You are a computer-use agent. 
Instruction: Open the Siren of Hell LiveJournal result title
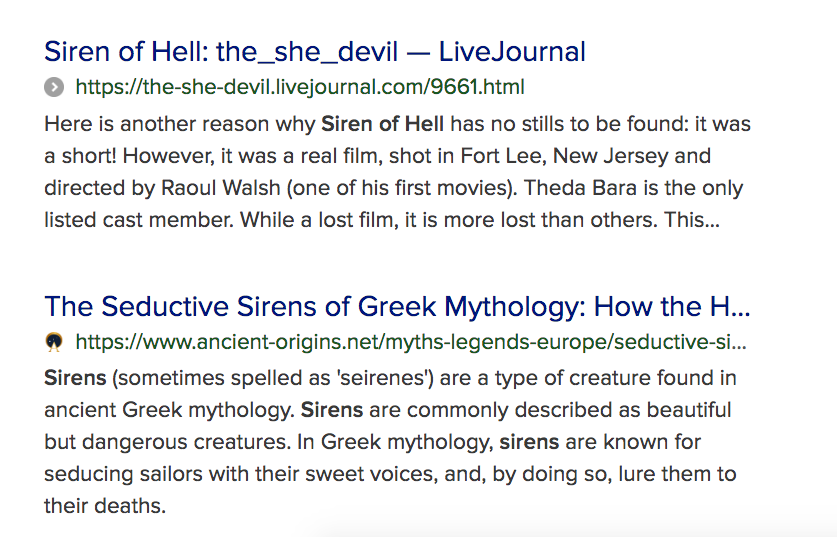(x=315, y=52)
